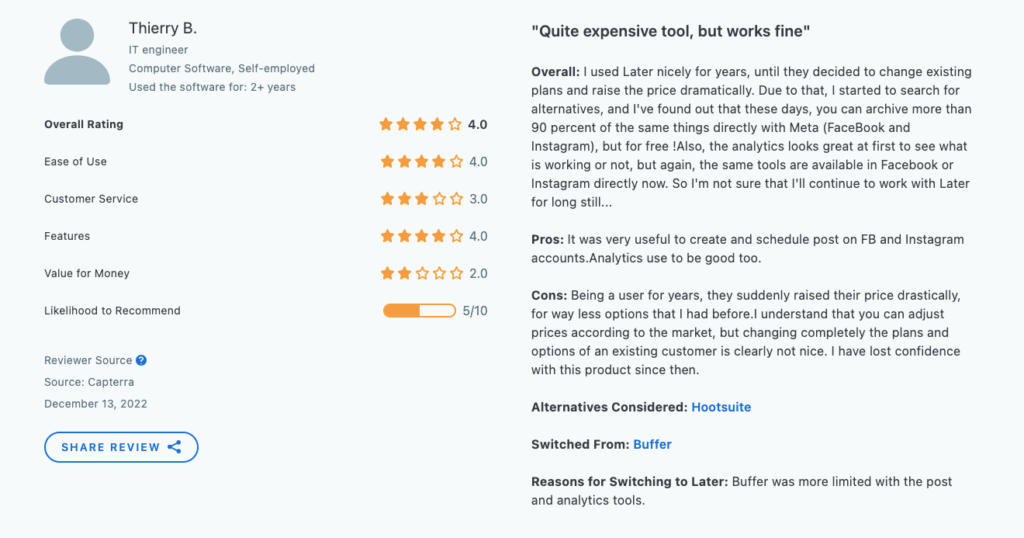The height and width of the screenshot is (538, 1024).
Task: Click the review title Quite expensive tool
Action: [671, 31]
